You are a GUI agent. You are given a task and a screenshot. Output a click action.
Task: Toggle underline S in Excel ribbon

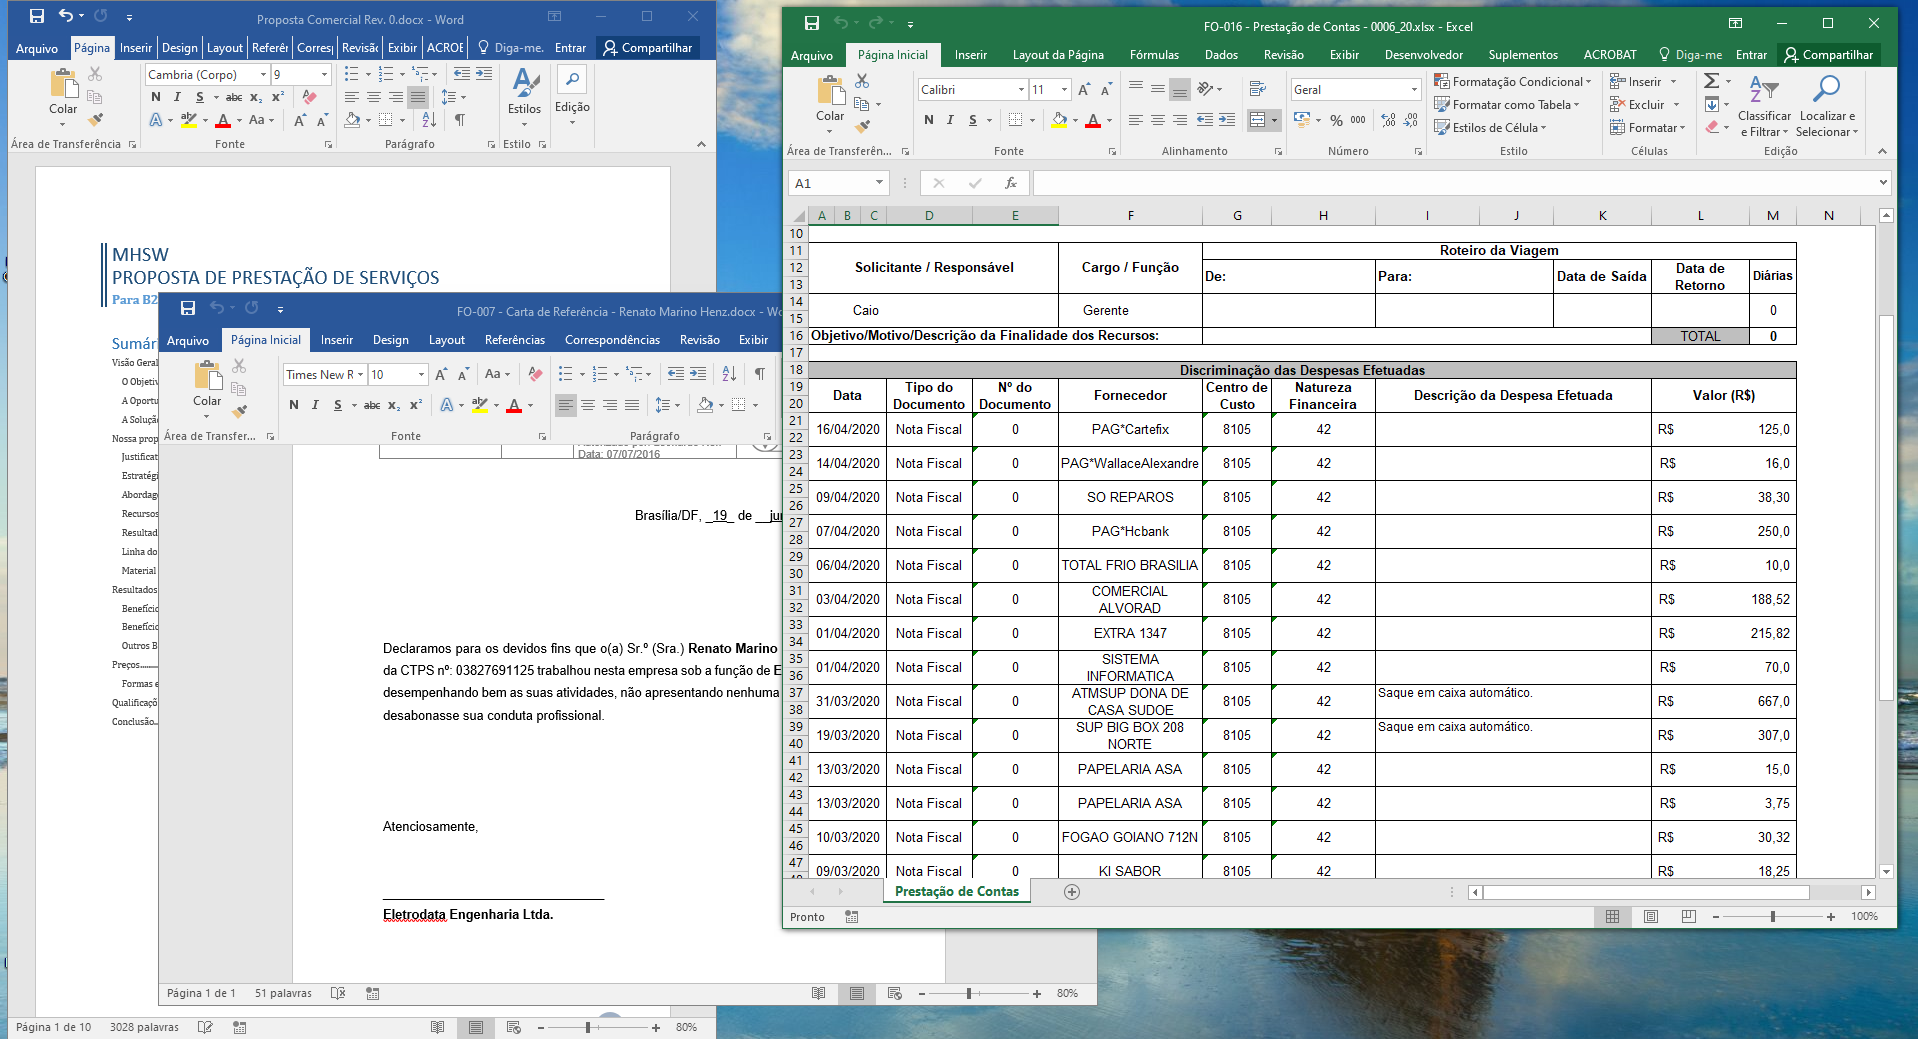(972, 120)
